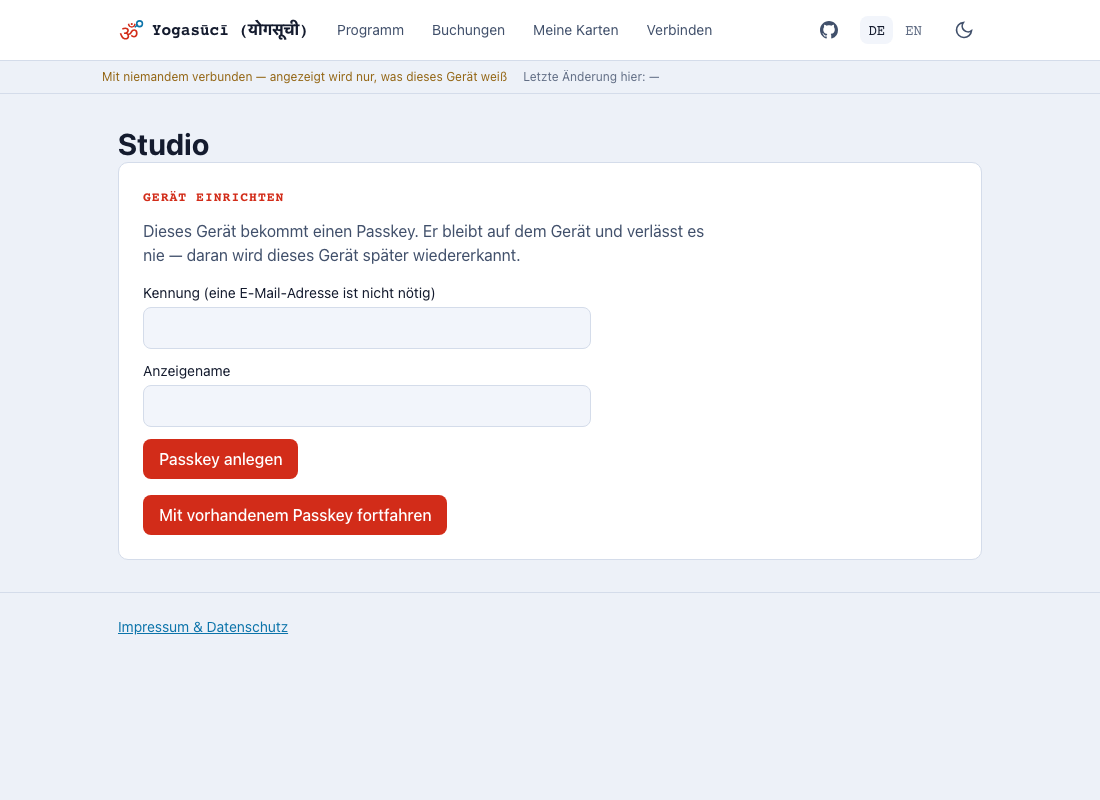Switch language to EN
Viewport: 1100px width, 800px height.
[913, 30]
